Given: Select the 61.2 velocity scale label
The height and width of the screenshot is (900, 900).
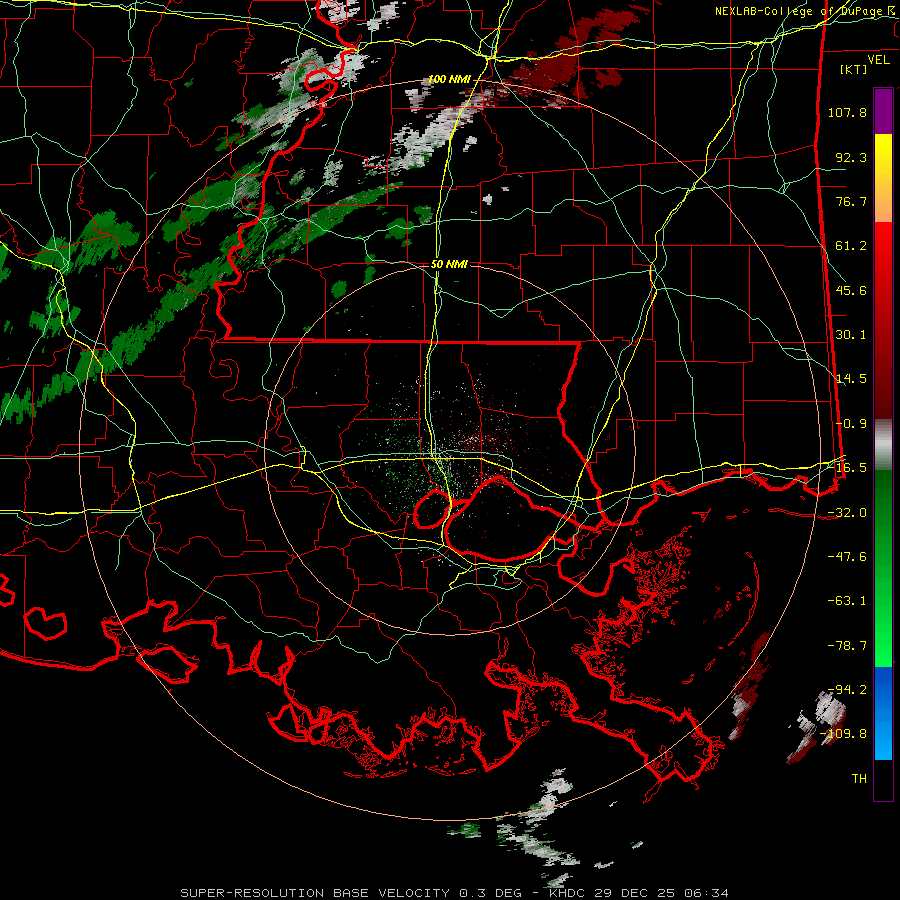Looking at the screenshot, I should click(x=851, y=246).
